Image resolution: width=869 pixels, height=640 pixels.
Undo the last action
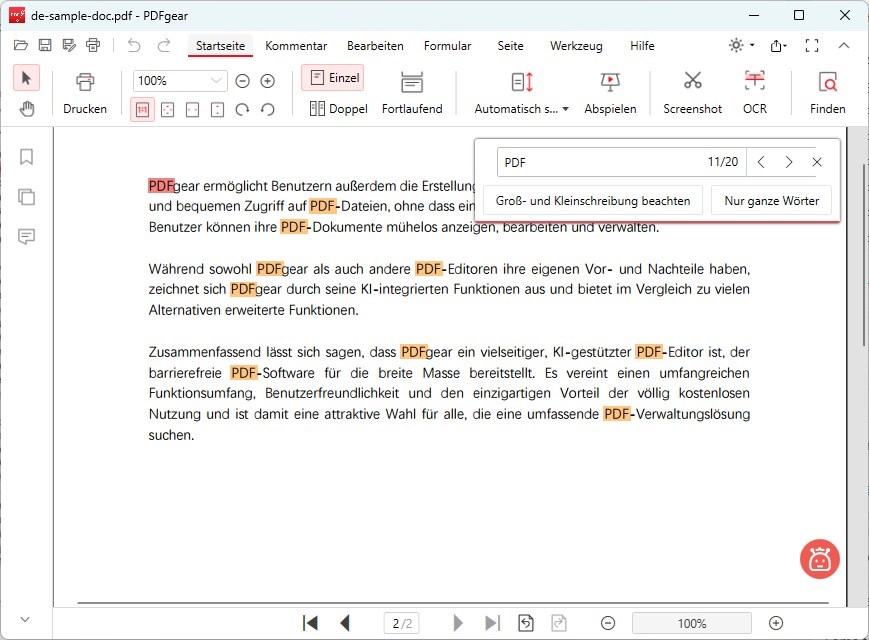tap(134, 45)
